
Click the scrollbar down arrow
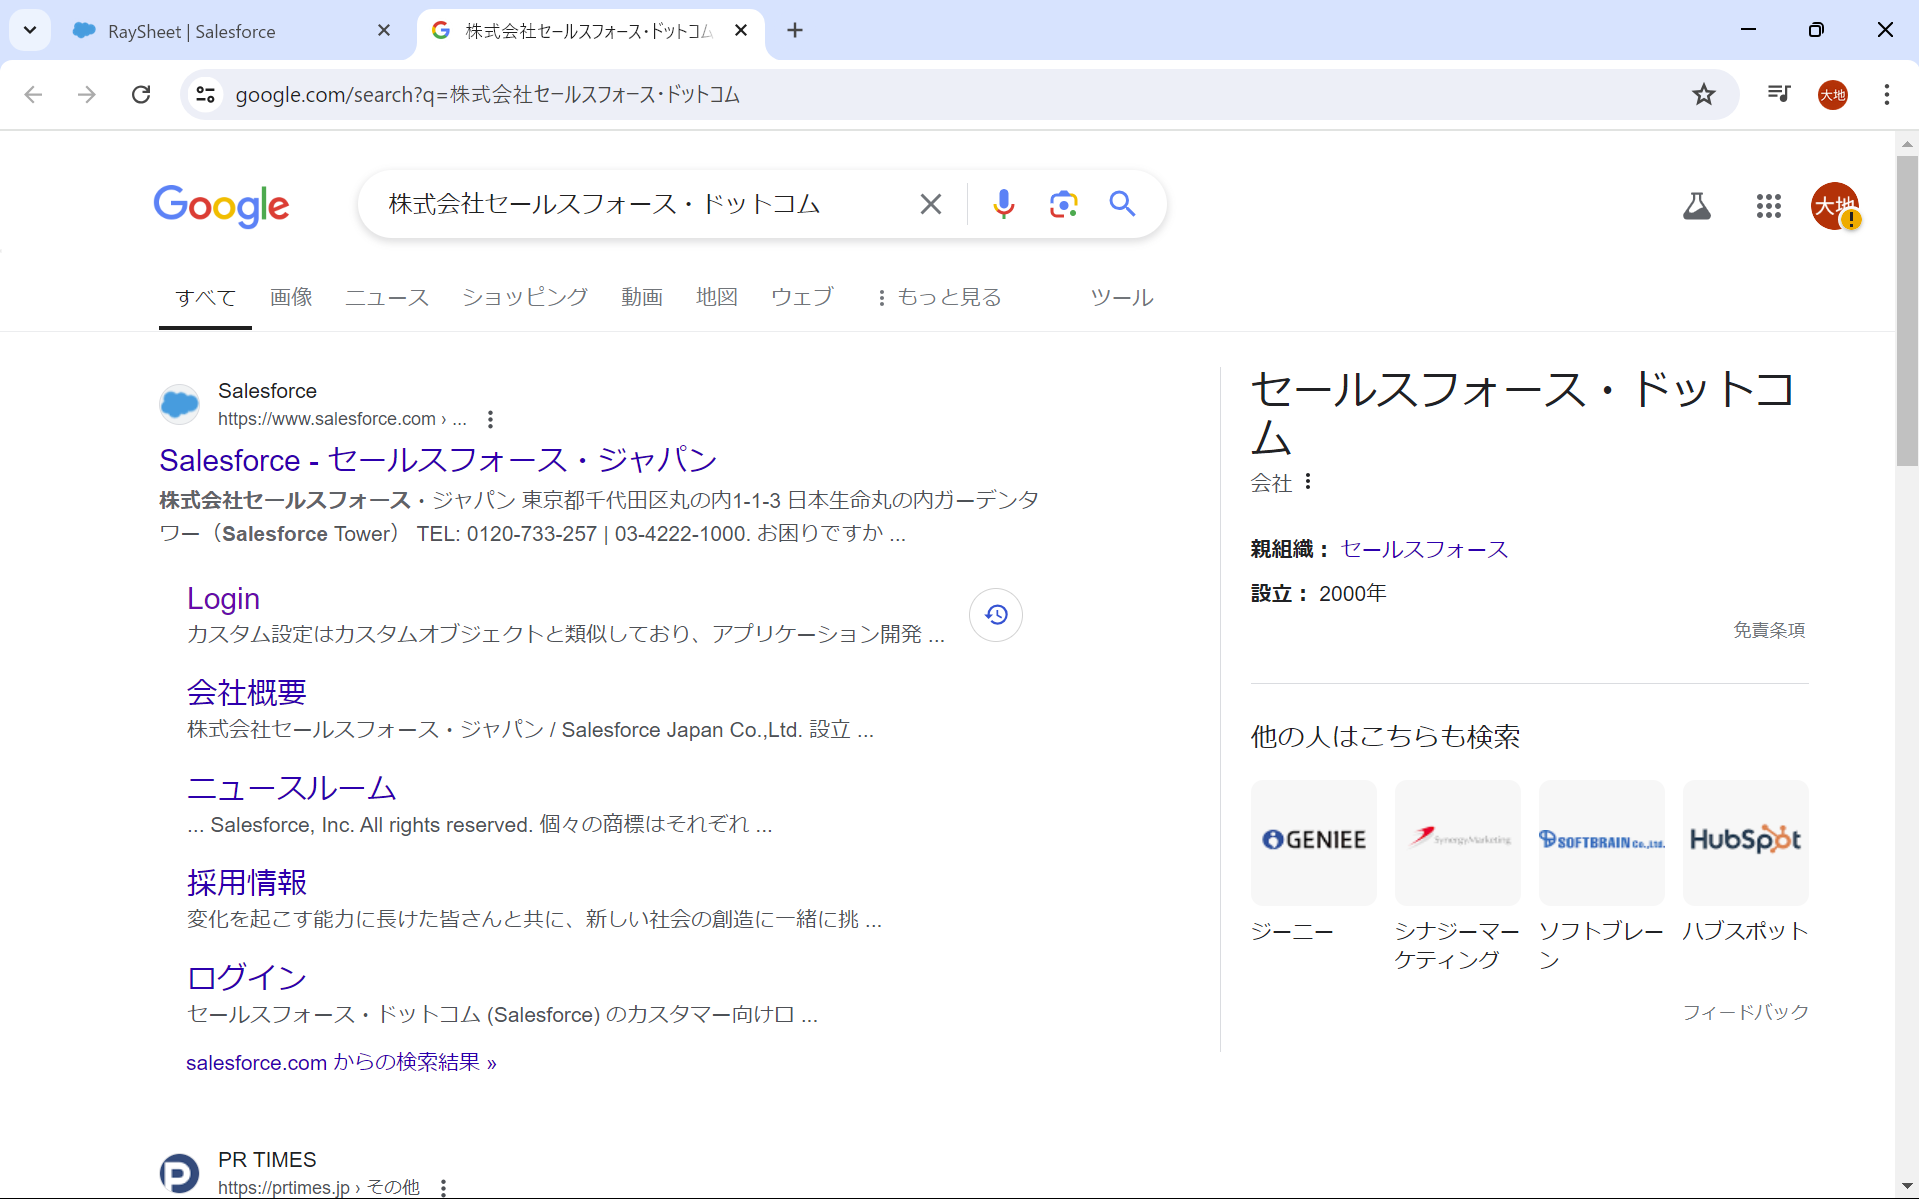pos(1907,1185)
